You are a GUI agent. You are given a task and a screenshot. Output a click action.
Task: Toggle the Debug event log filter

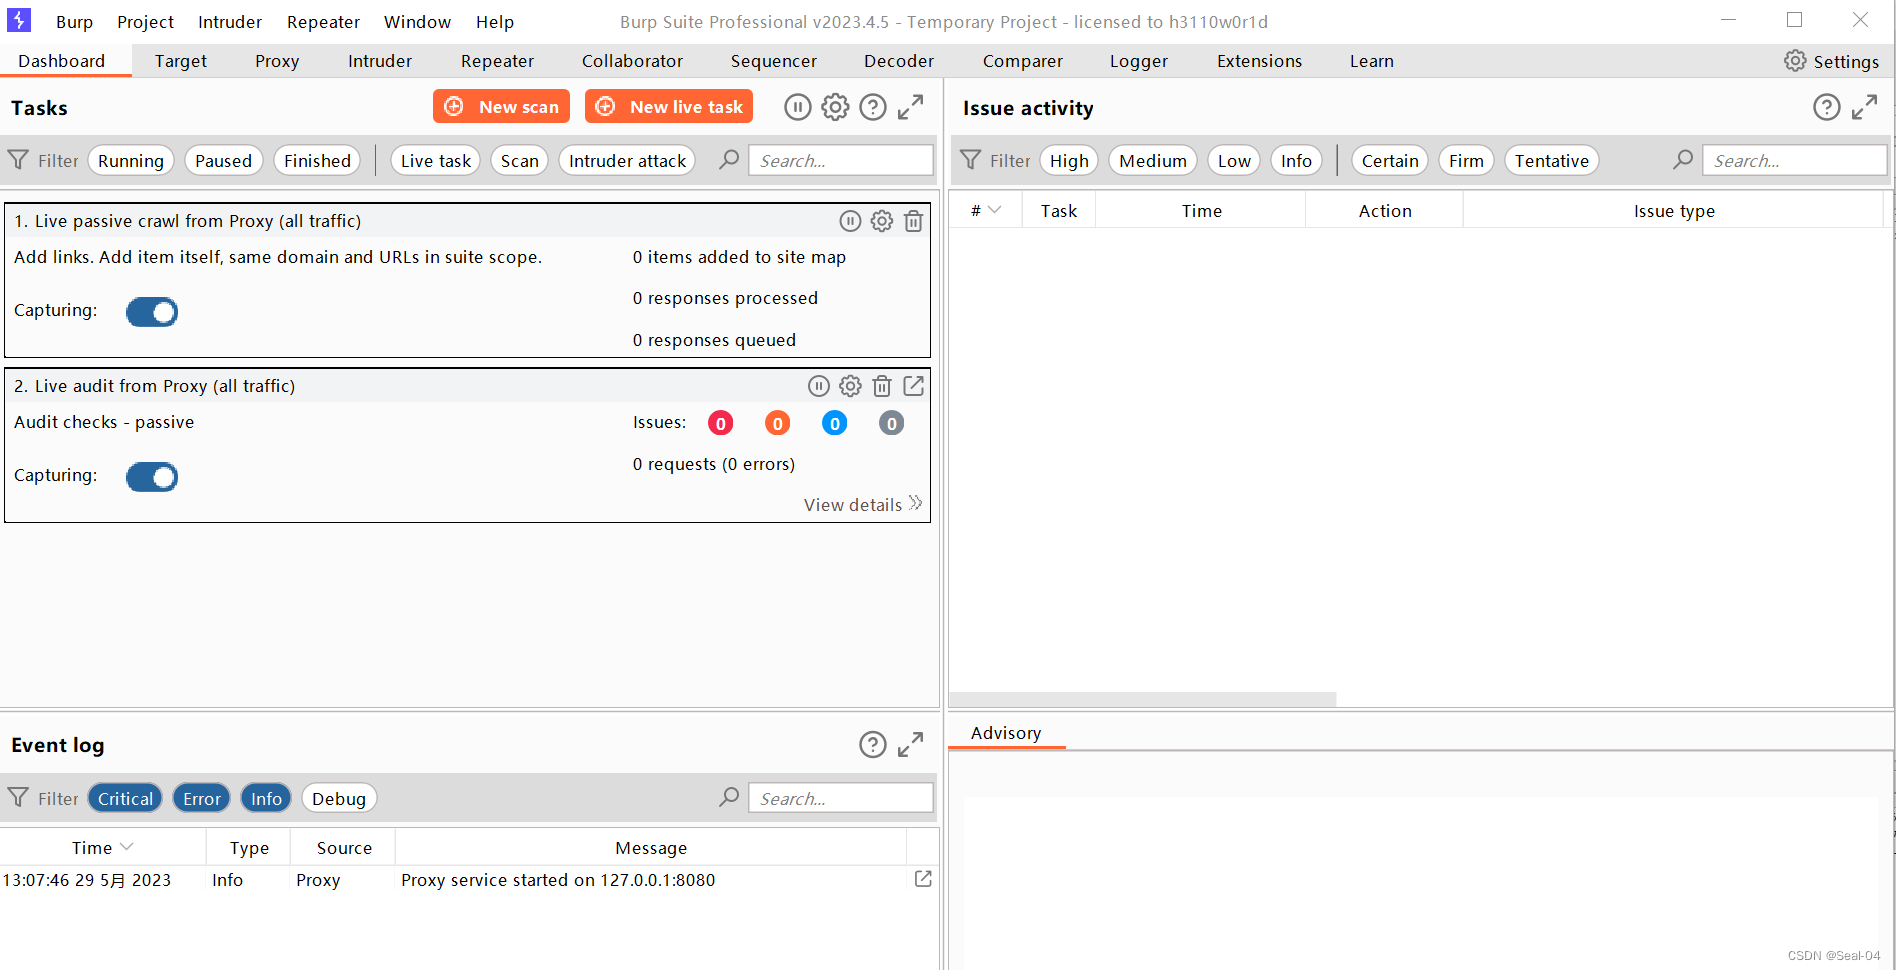tap(339, 798)
